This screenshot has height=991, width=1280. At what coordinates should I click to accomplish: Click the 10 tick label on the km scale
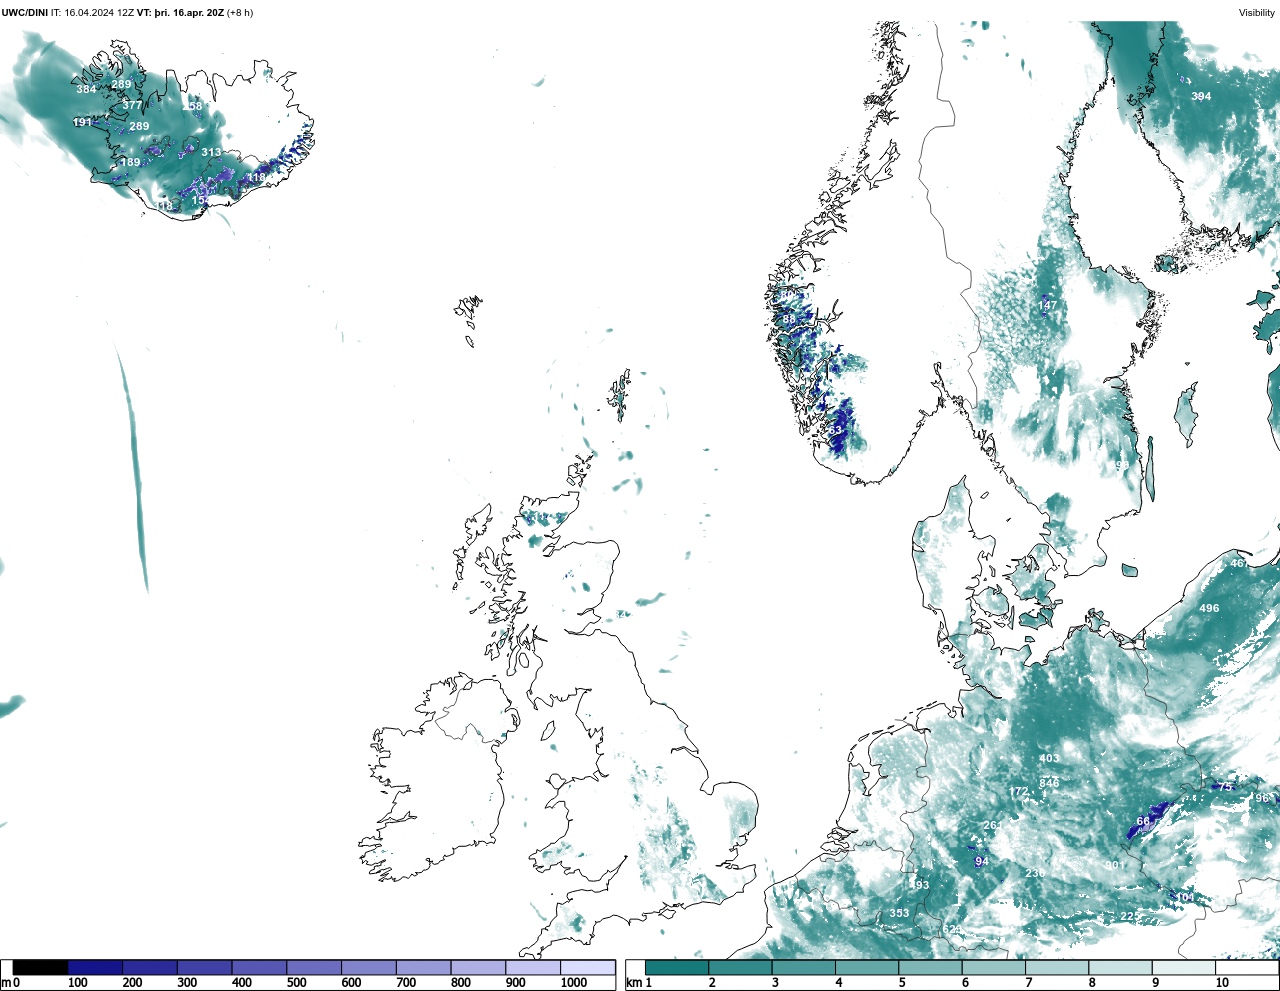1222,983
